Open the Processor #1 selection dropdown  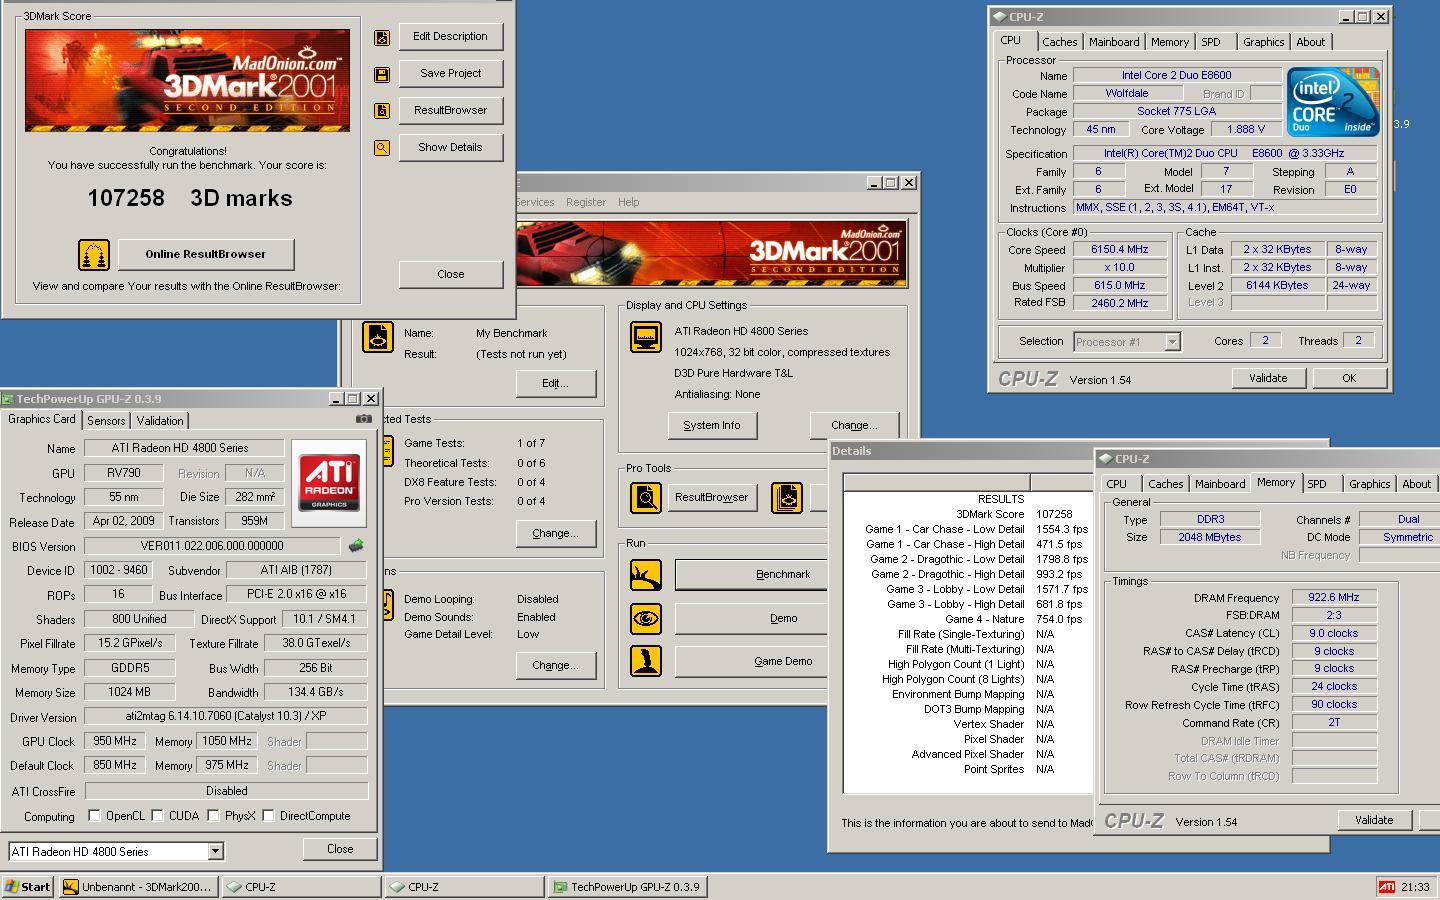[x=1172, y=342]
